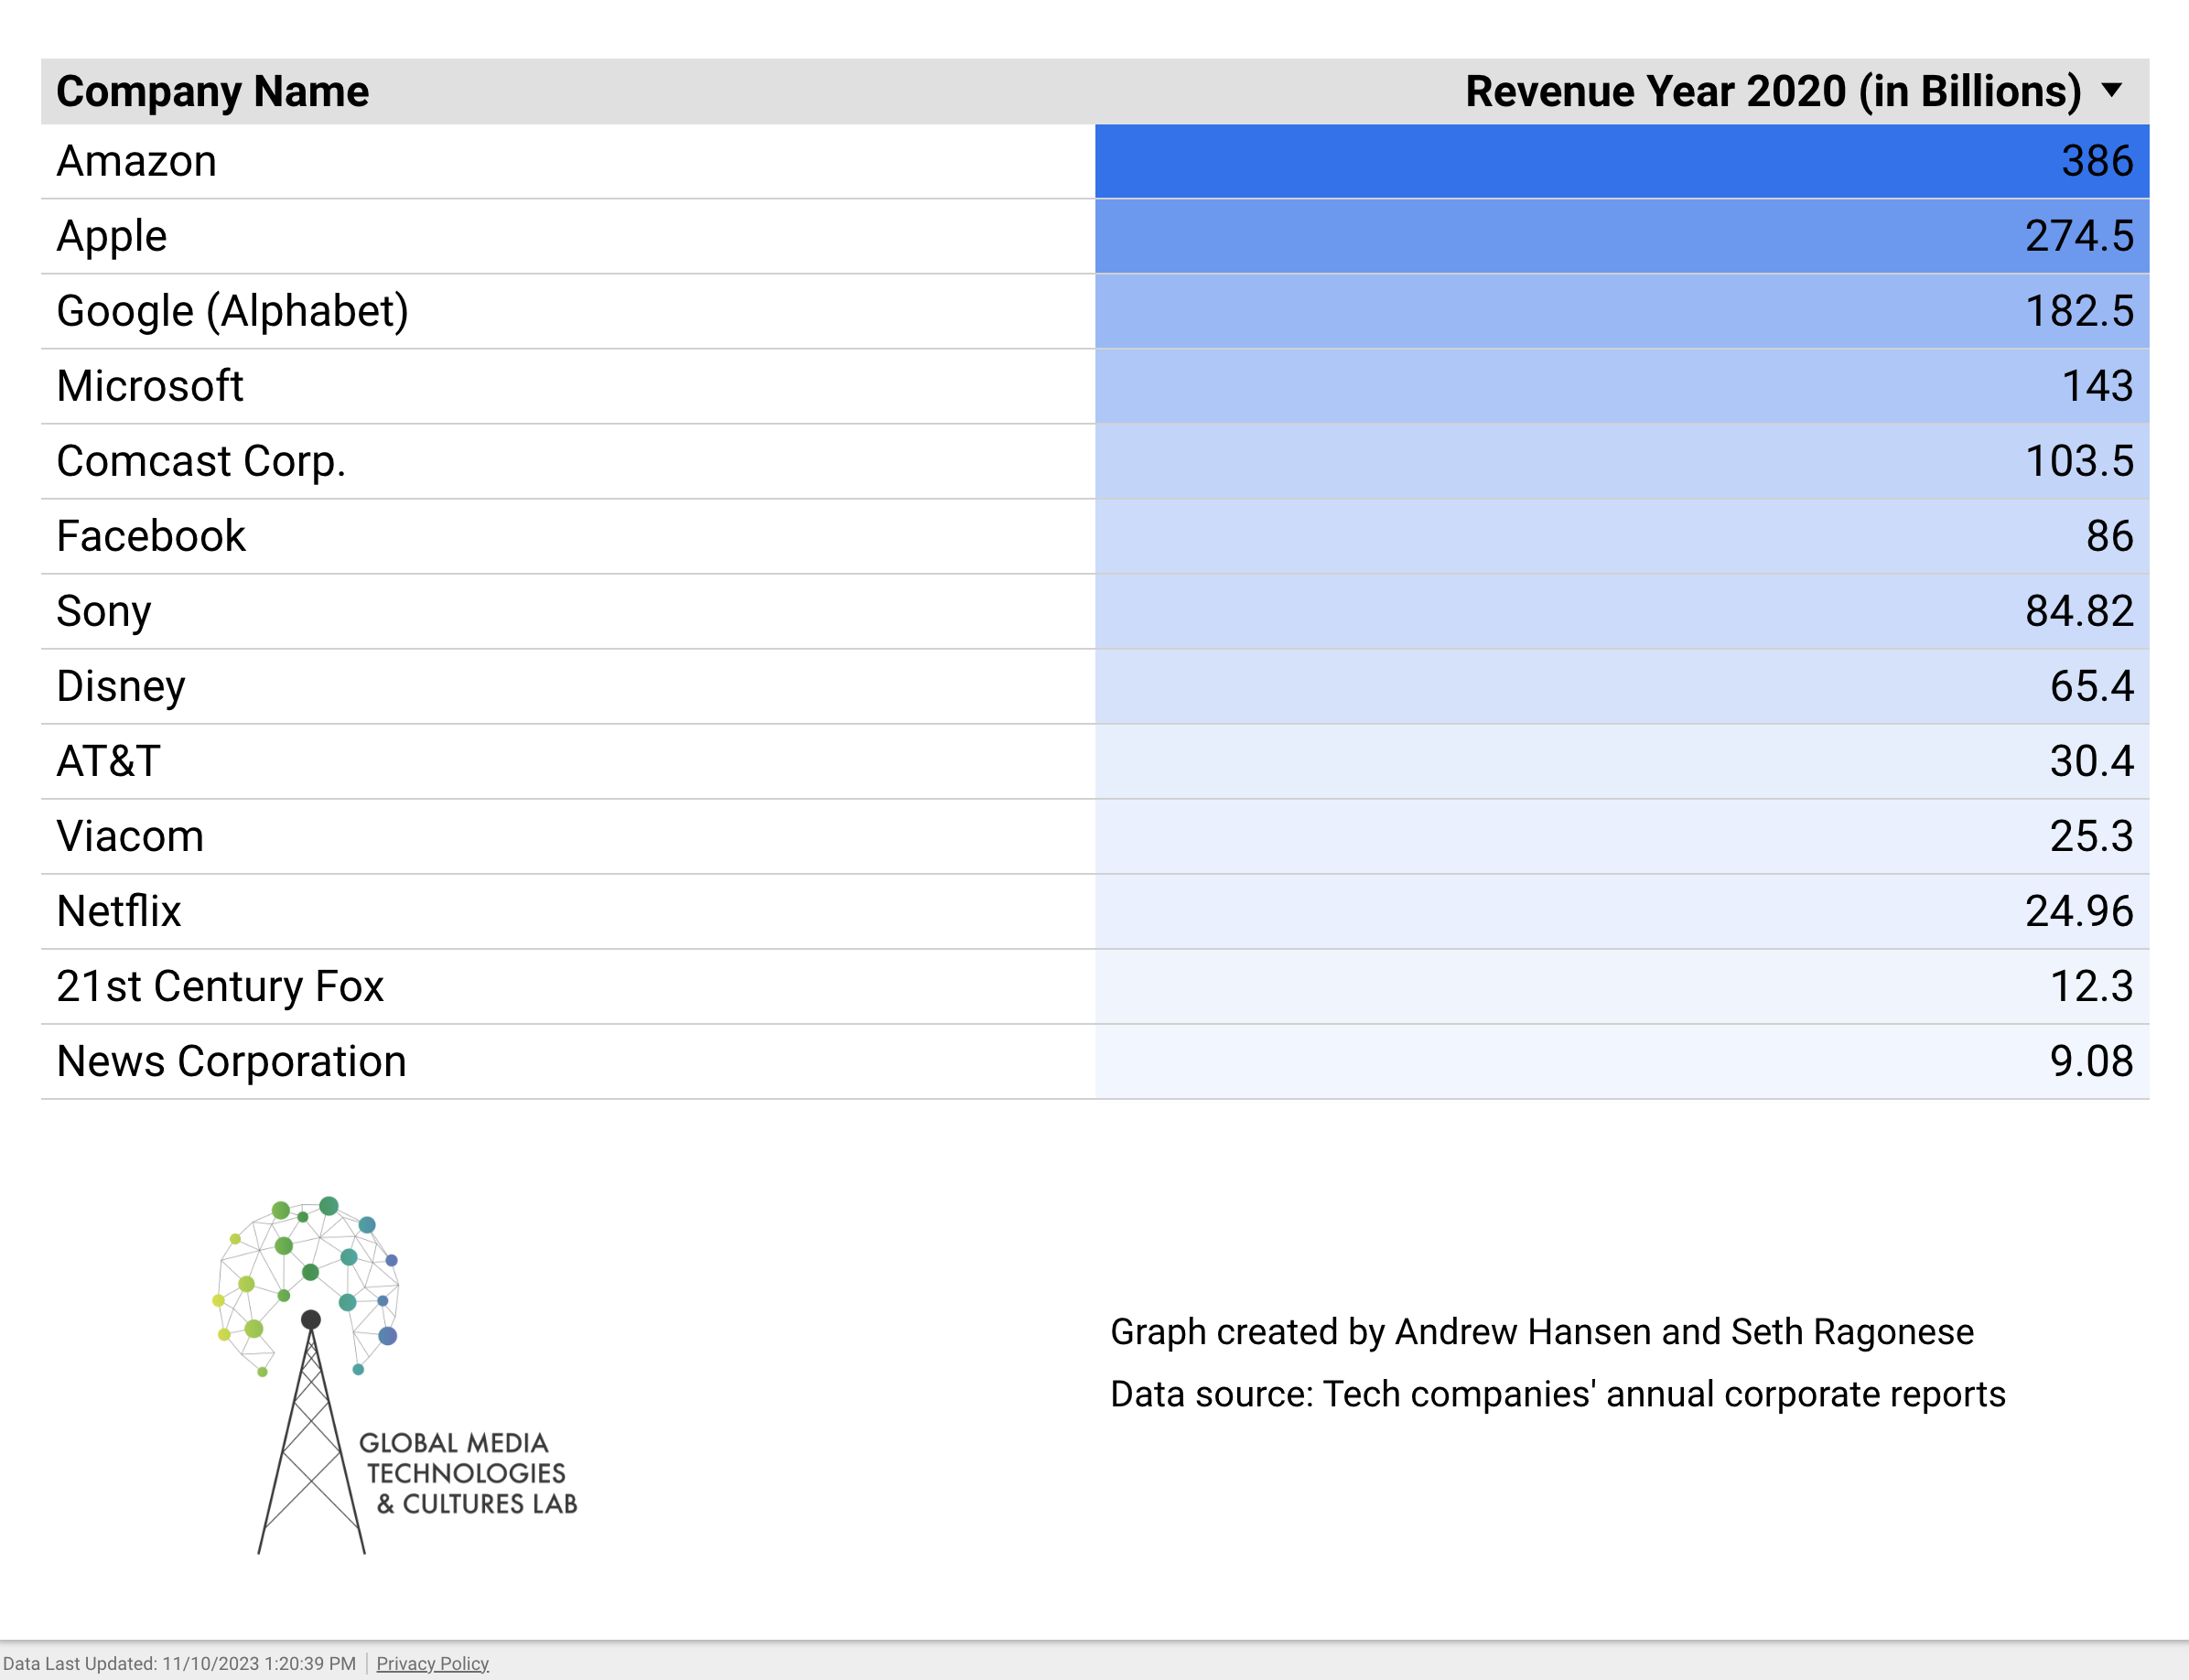Screen dimensions: 2189x1680
Task: Click the Google (Alphabet) row name
Action: point(232,311)
